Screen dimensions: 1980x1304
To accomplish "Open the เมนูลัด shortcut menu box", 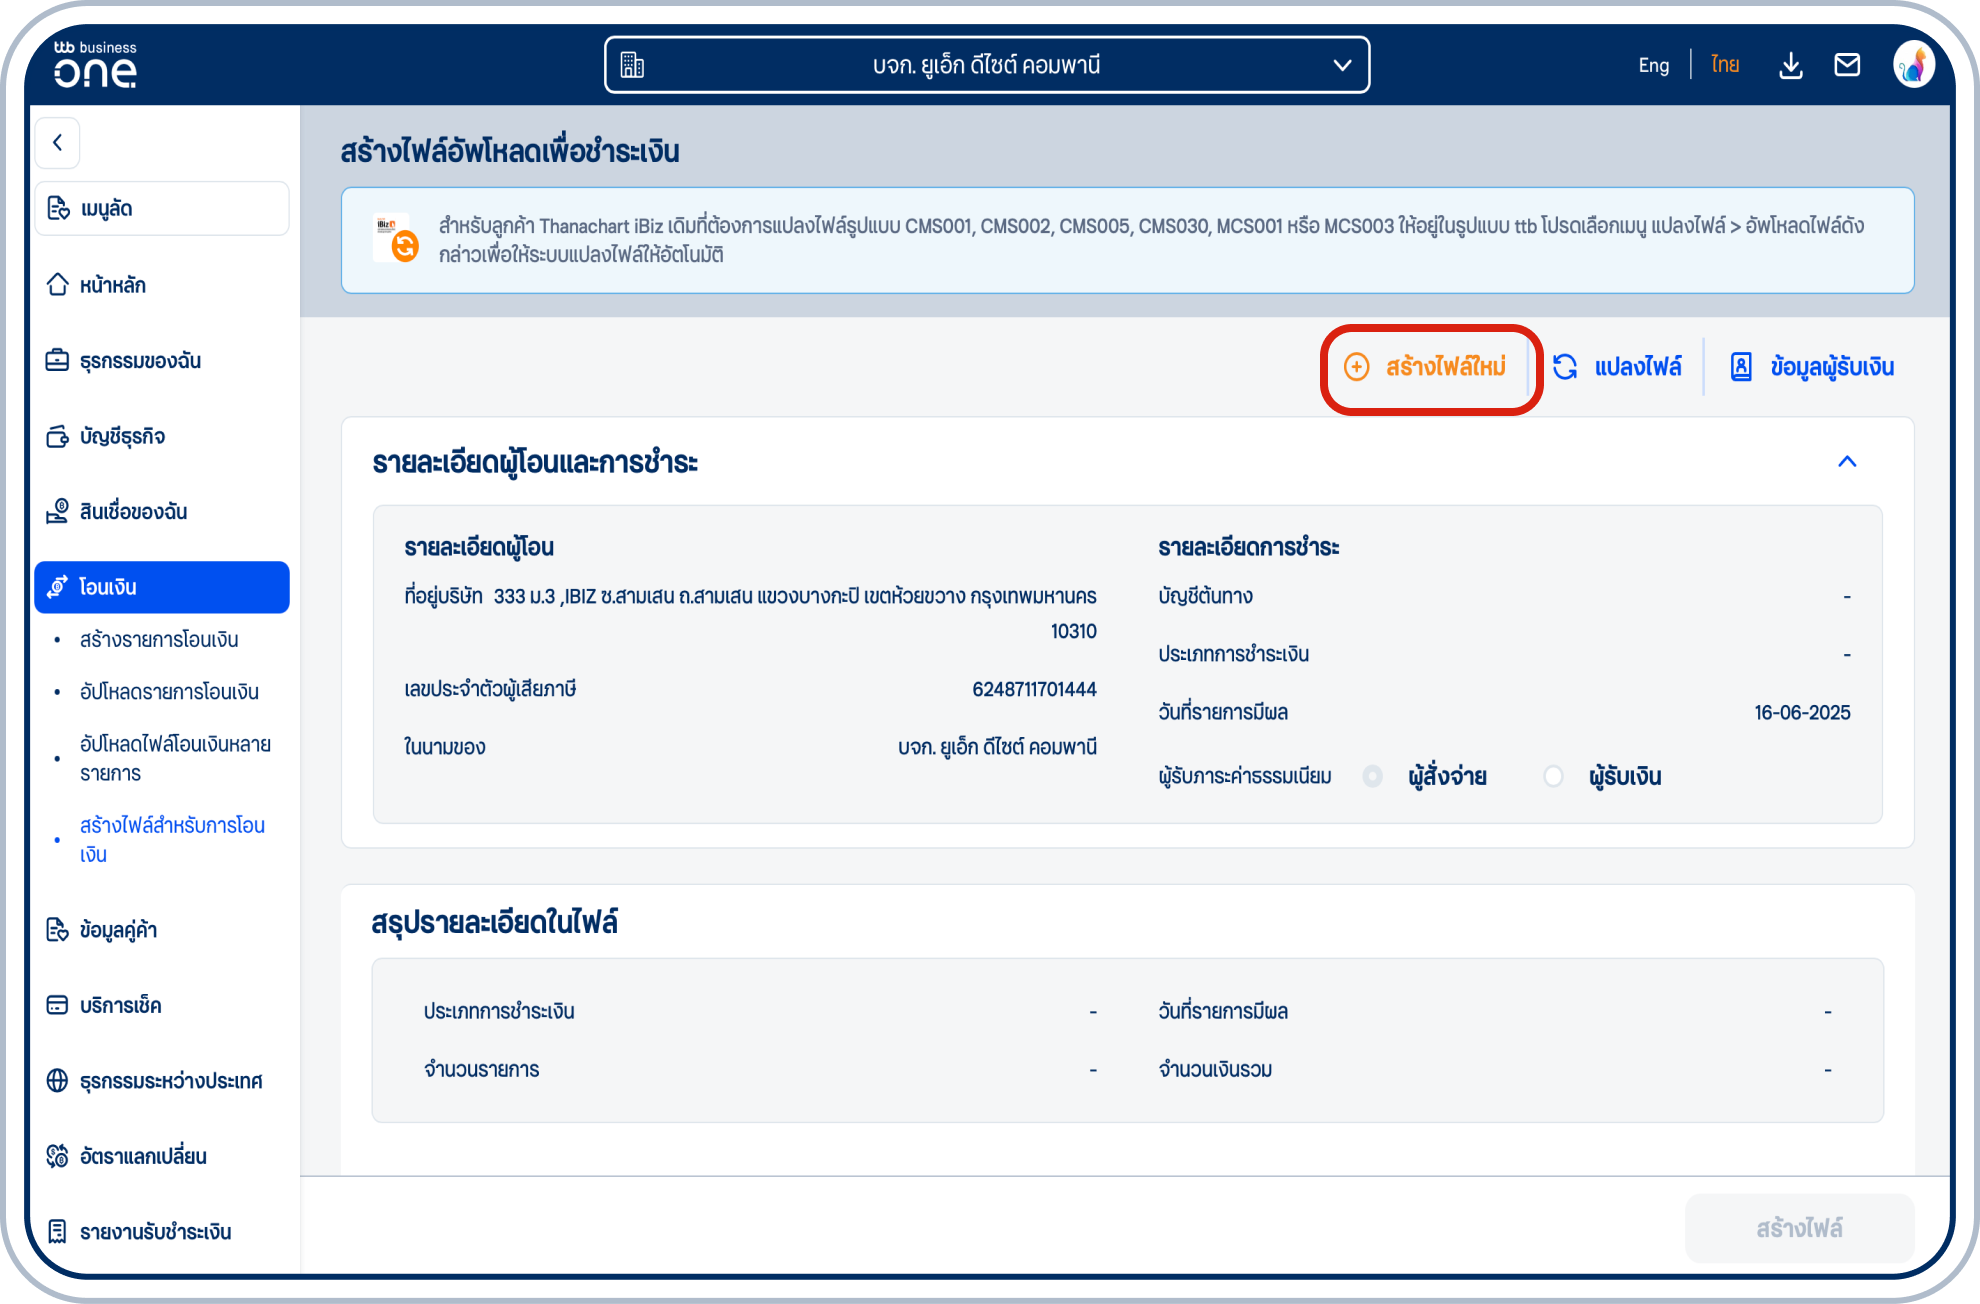I will (162, 208).
